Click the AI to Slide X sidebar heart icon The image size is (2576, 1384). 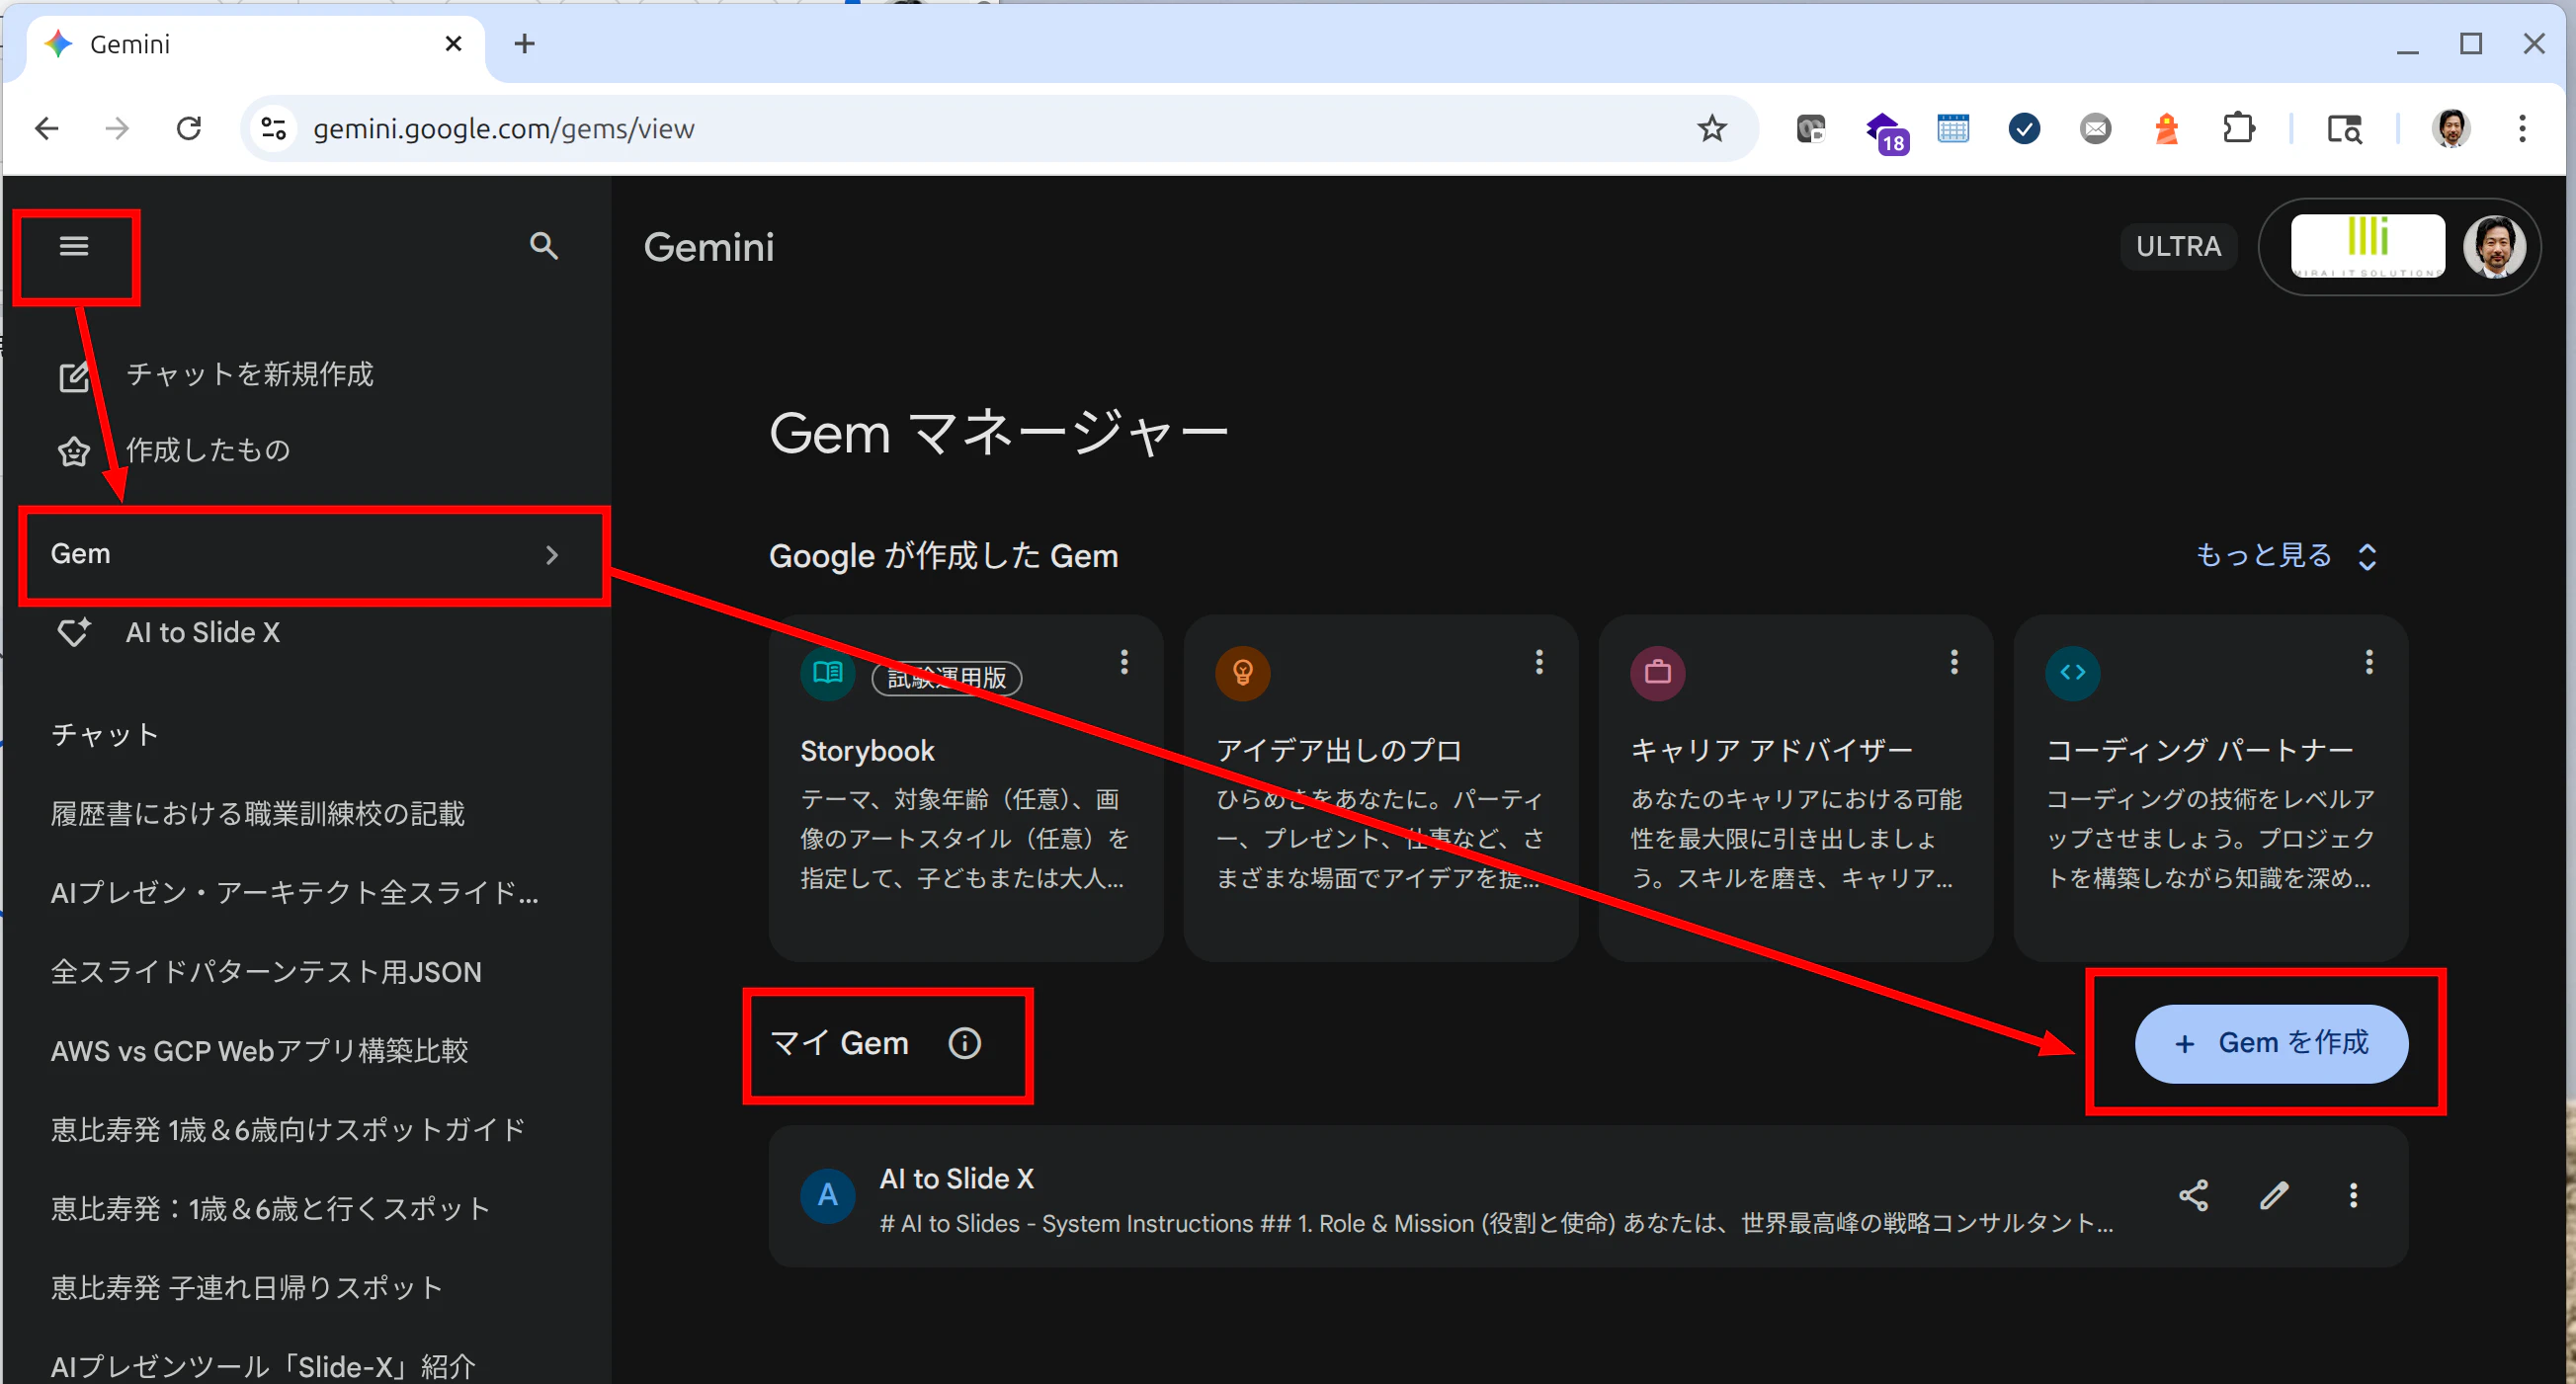pos(74,632)
